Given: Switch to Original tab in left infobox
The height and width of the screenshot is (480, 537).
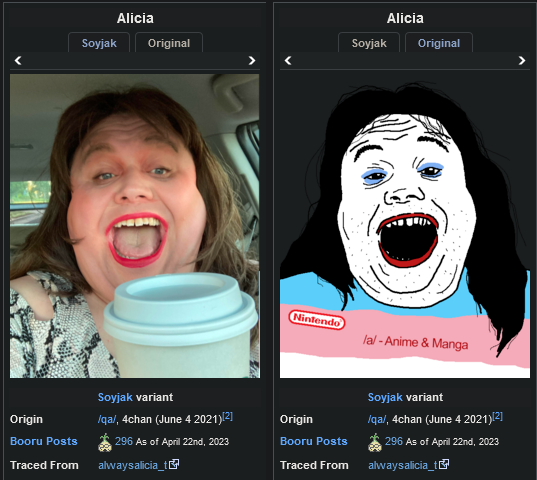Looking at the screenshot, I should pos(169,43).
